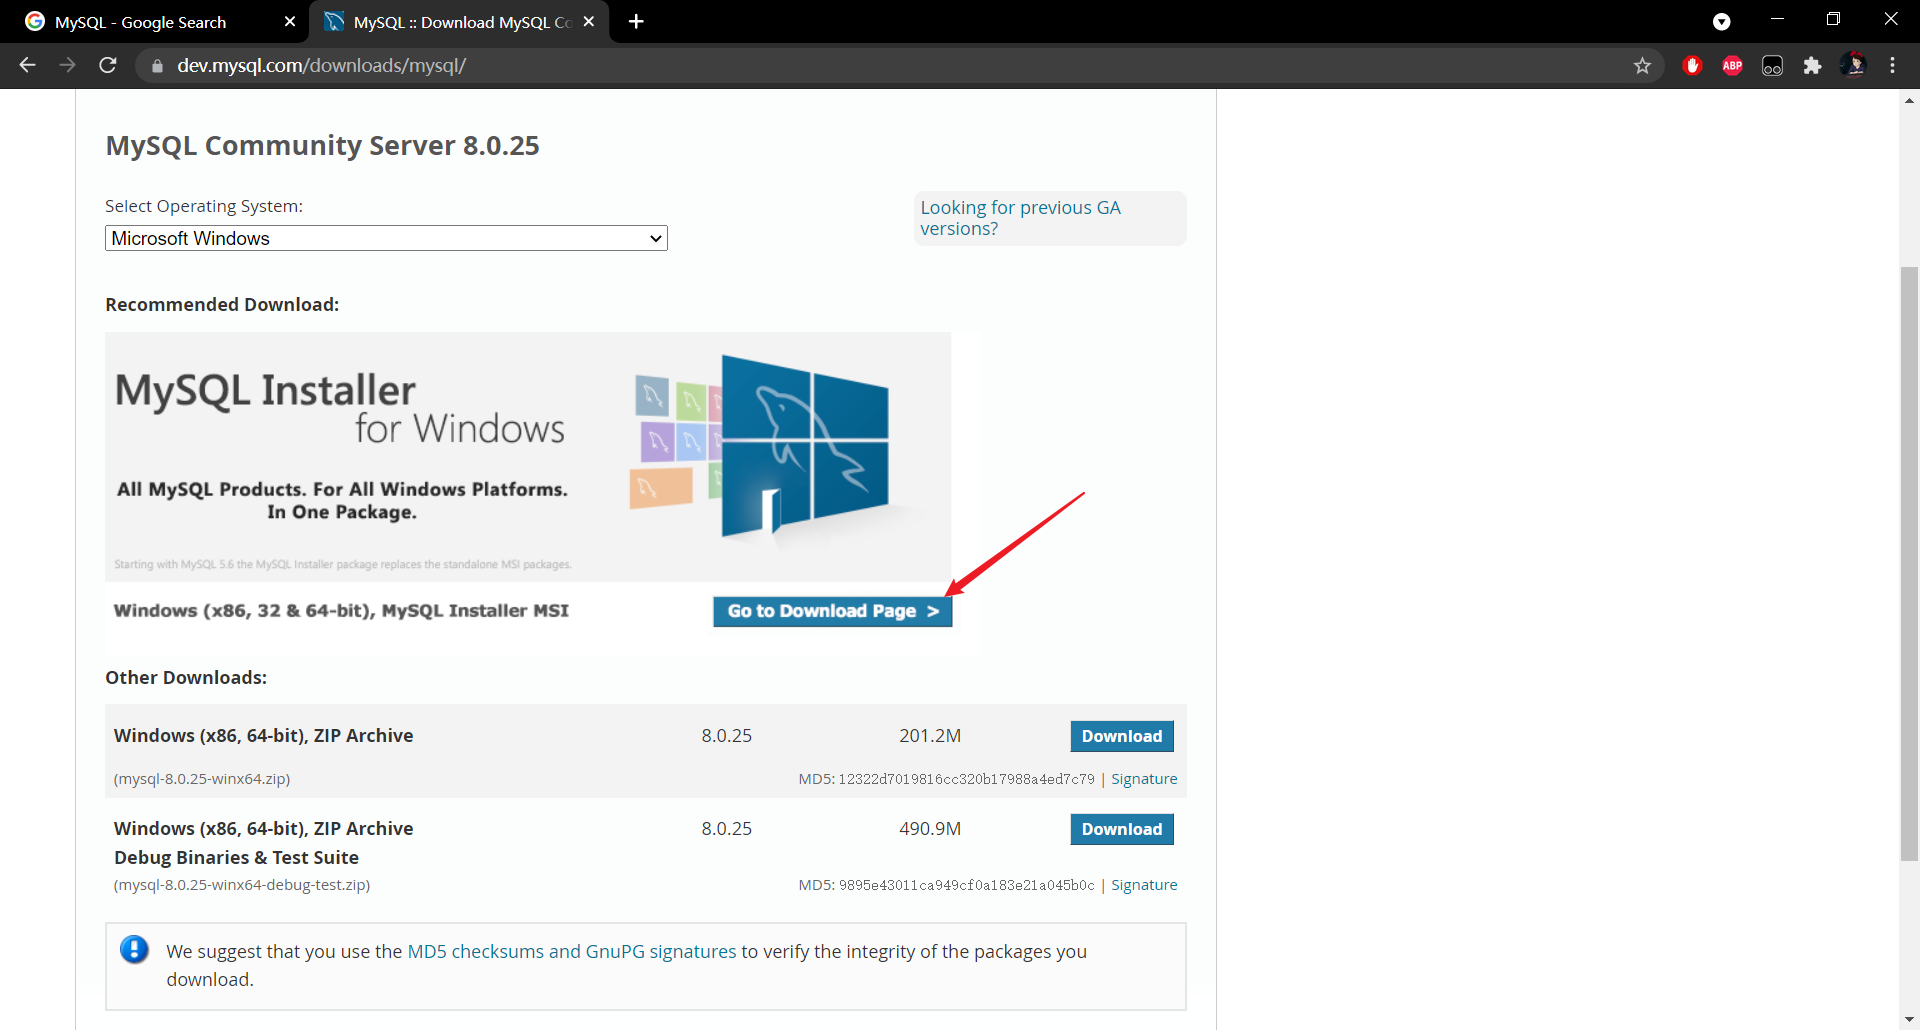The width and height of the screenshot is (1920, 1030).
Task: Click the (mysql-8.0.25-winx64-debug-test.zip) filename text
Action: click(242, 885)
